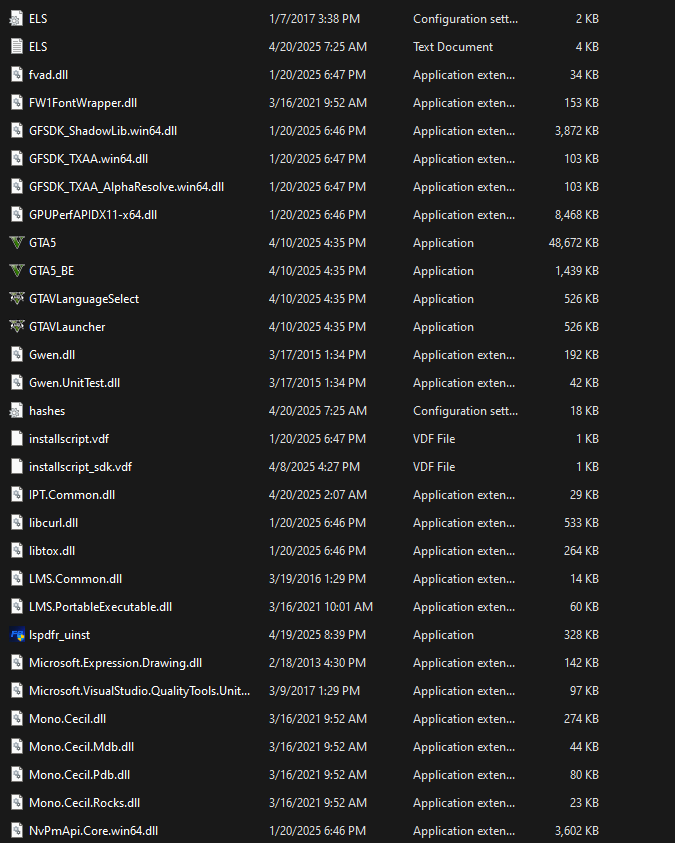675x843 pixels.
Task: Select the Microsoft.VisualStudio.QualityTools.Unit... file name
Action: pyautogui.click(x=140, y=691)
